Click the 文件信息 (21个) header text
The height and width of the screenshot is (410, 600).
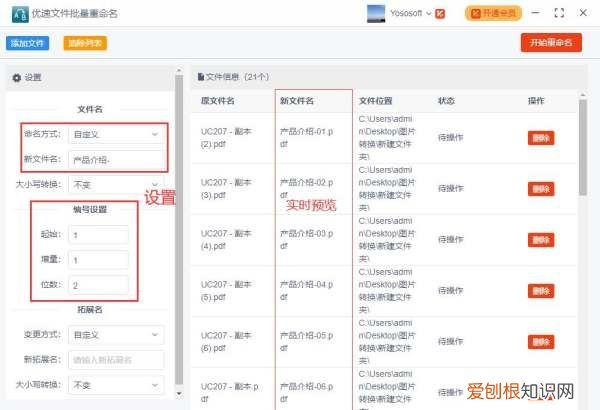pyautogui.click(x=237, y=77)
